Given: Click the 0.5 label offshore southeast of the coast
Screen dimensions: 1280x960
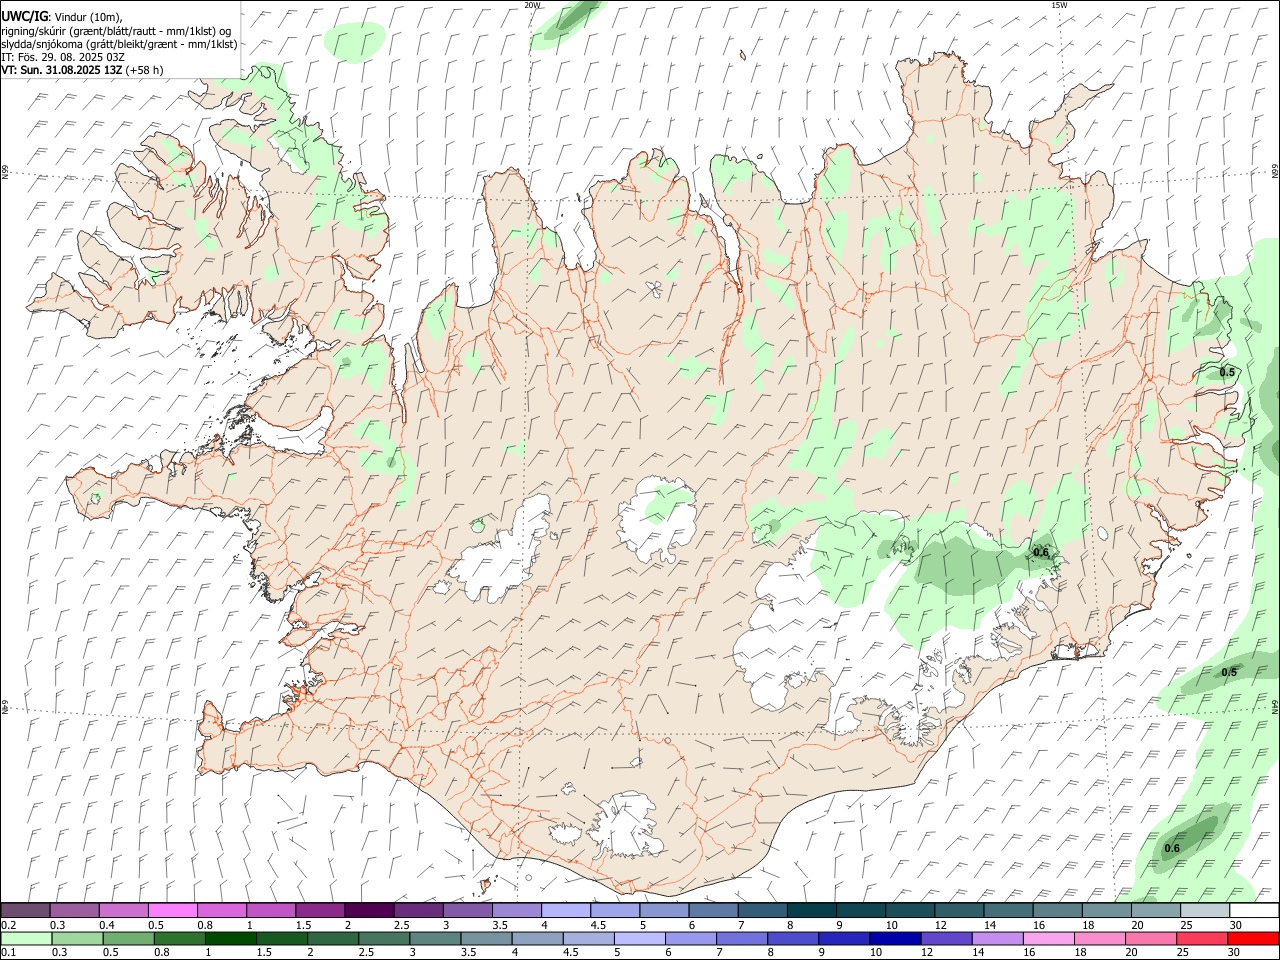Looking at the screenshot, I should [x=1229, y=672].
